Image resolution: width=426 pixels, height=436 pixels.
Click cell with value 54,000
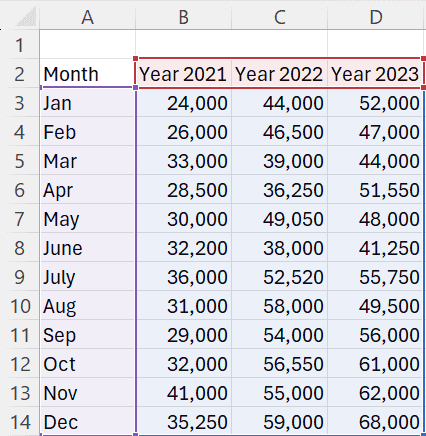click(279, 335)
